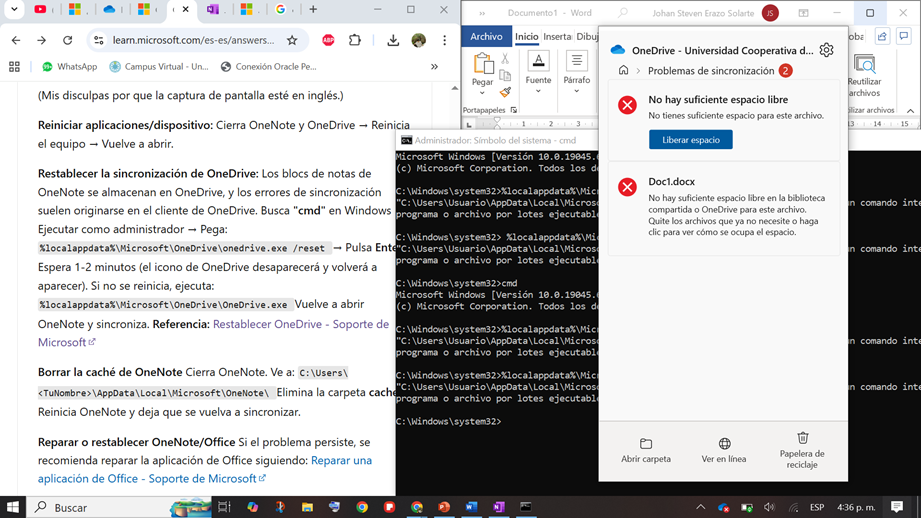Click the JS account avatar in Word

(770, 13)
